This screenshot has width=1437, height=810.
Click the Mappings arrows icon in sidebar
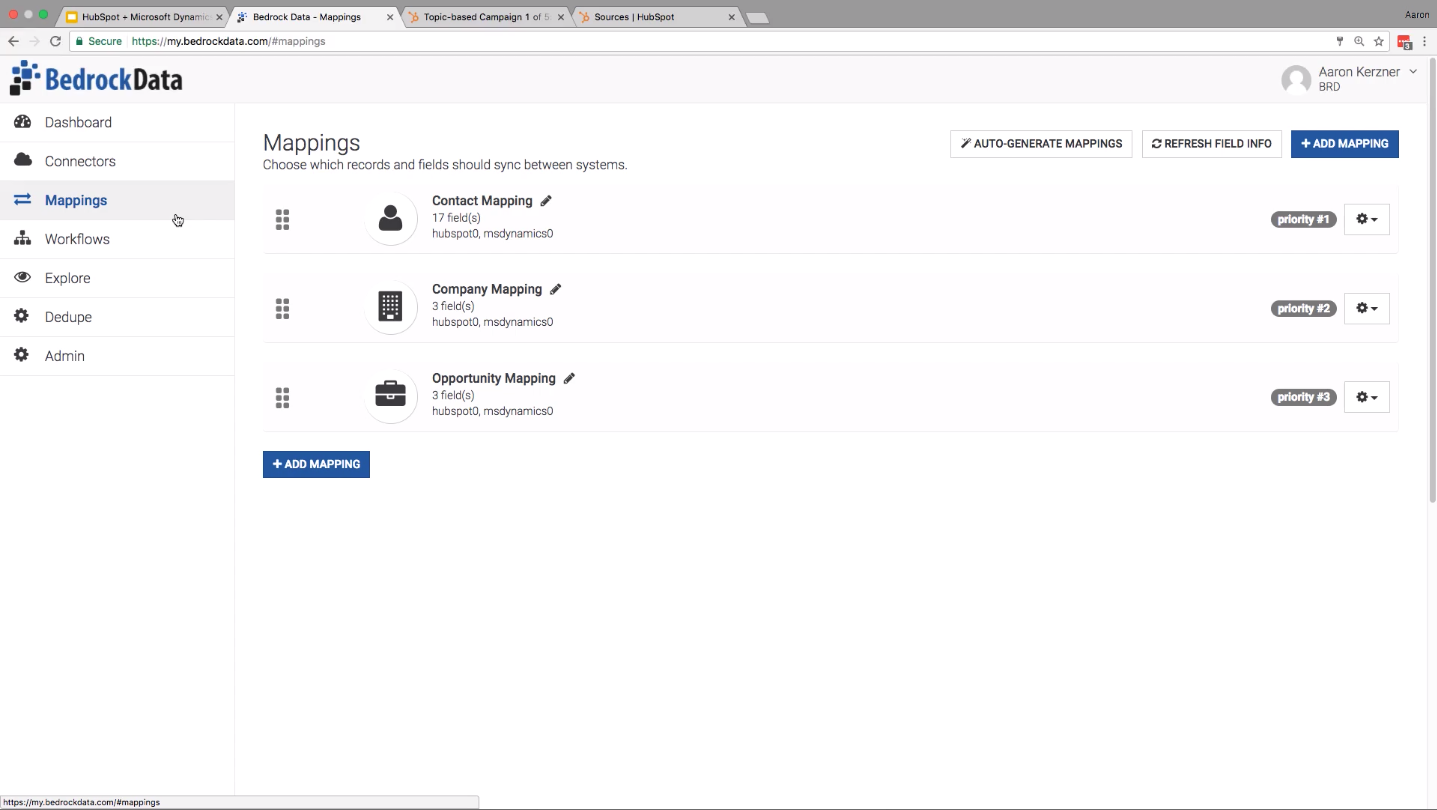pyautogui.click(x=23, y=200)
